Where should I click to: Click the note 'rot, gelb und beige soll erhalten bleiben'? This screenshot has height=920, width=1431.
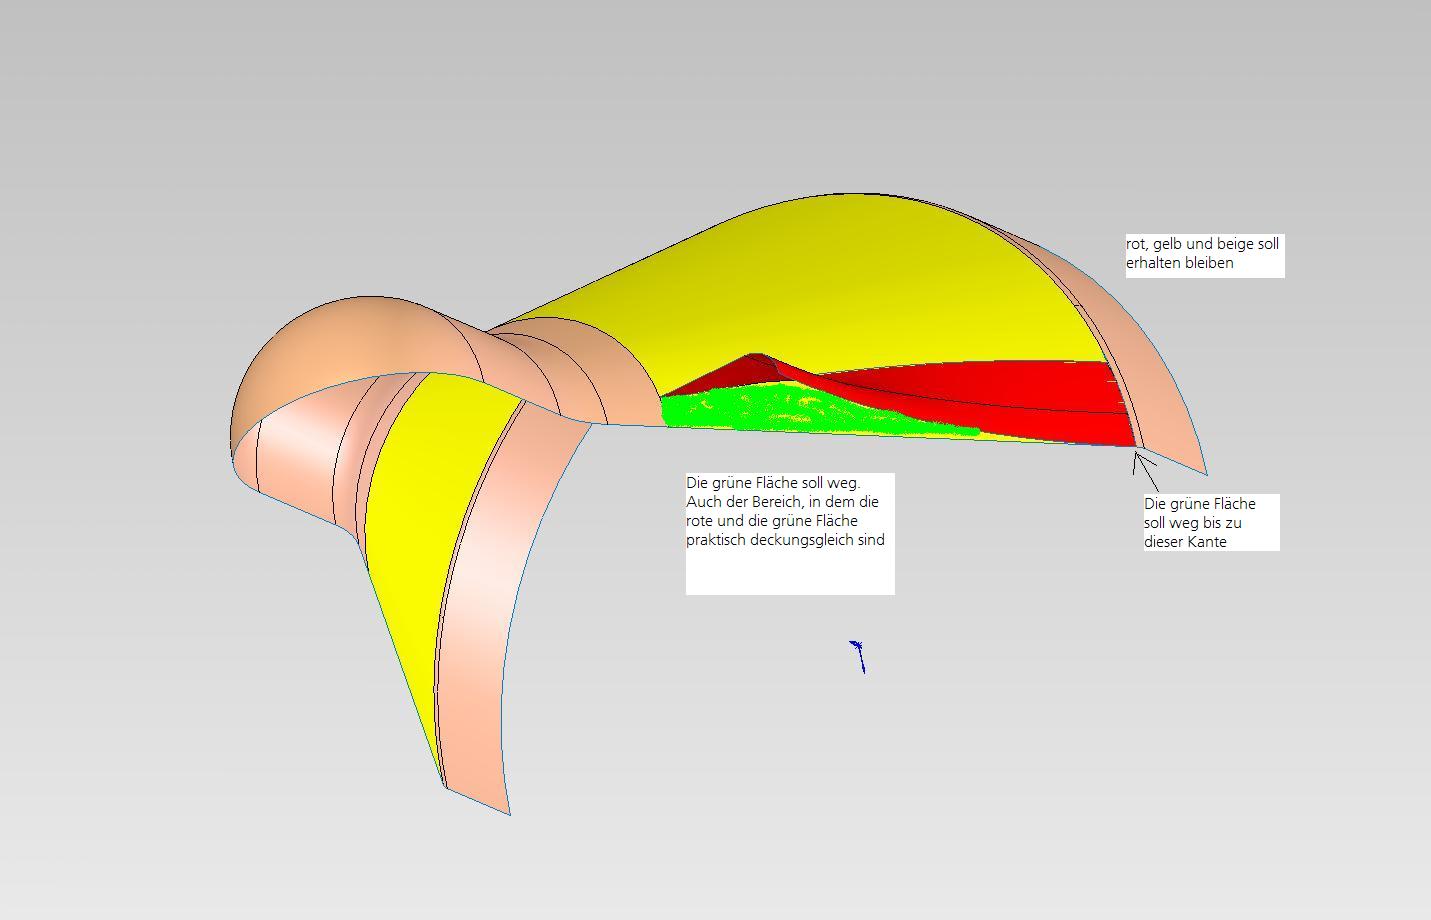(1204, 256)
